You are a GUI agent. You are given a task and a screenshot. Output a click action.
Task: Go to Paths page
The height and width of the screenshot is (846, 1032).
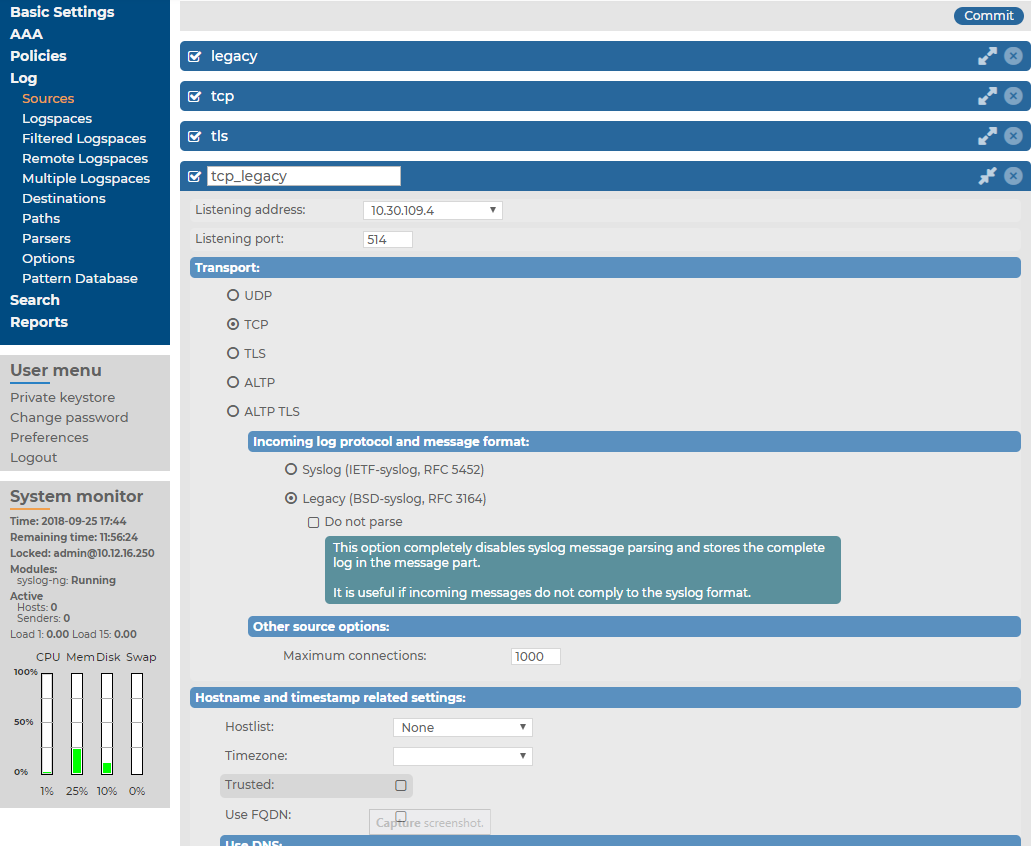[41, 219]
